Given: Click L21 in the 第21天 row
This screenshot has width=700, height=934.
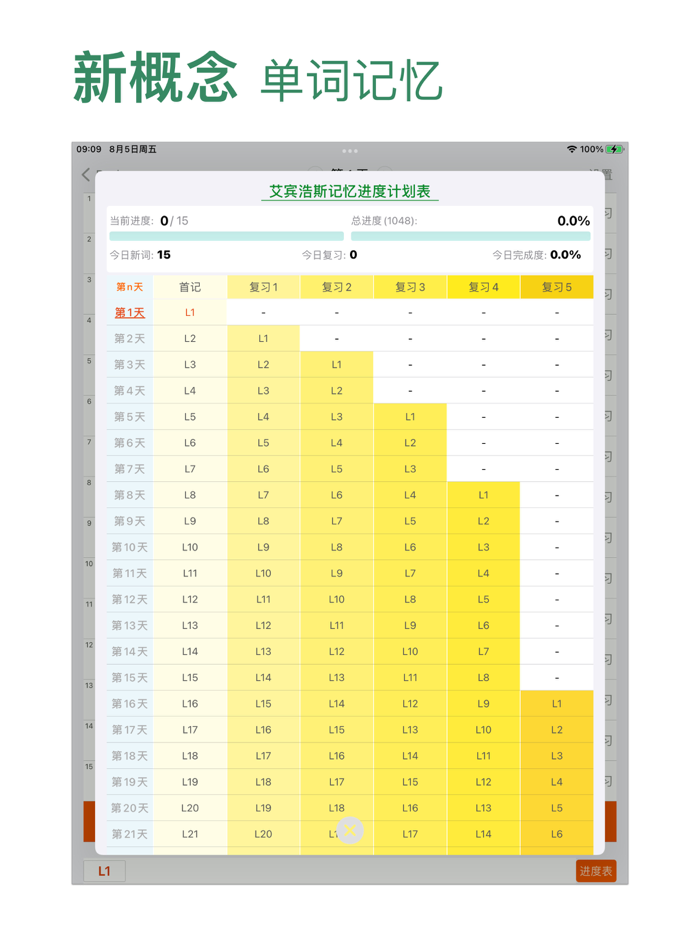Looking at the screenshot, I should (x=190, y=834).
